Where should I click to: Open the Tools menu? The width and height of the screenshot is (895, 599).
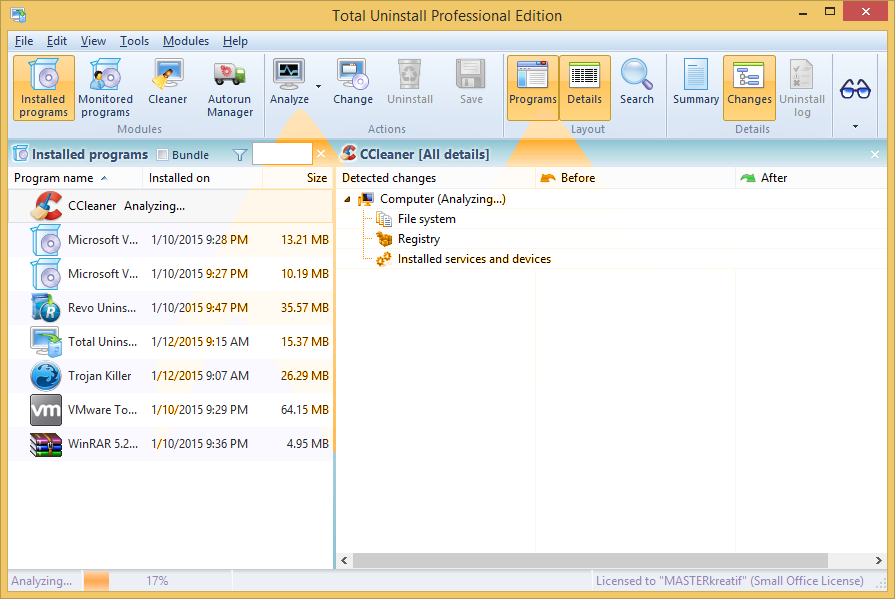134,41
